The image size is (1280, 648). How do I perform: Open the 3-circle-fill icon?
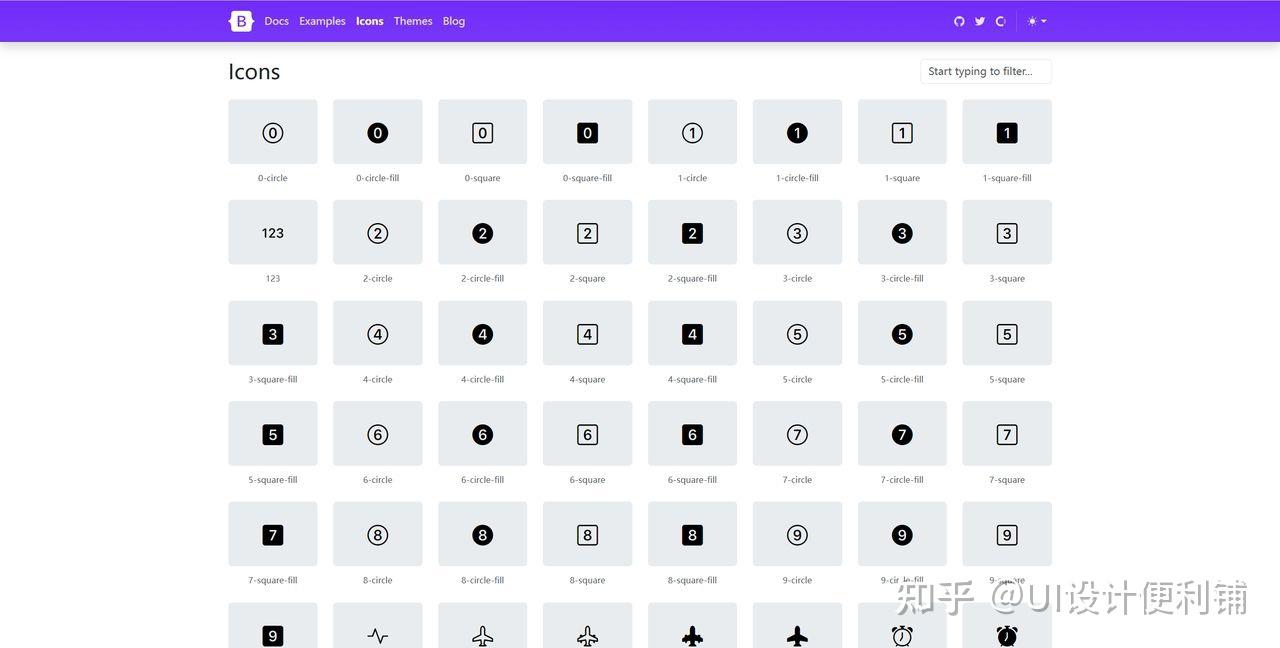(x=902, y=232)
